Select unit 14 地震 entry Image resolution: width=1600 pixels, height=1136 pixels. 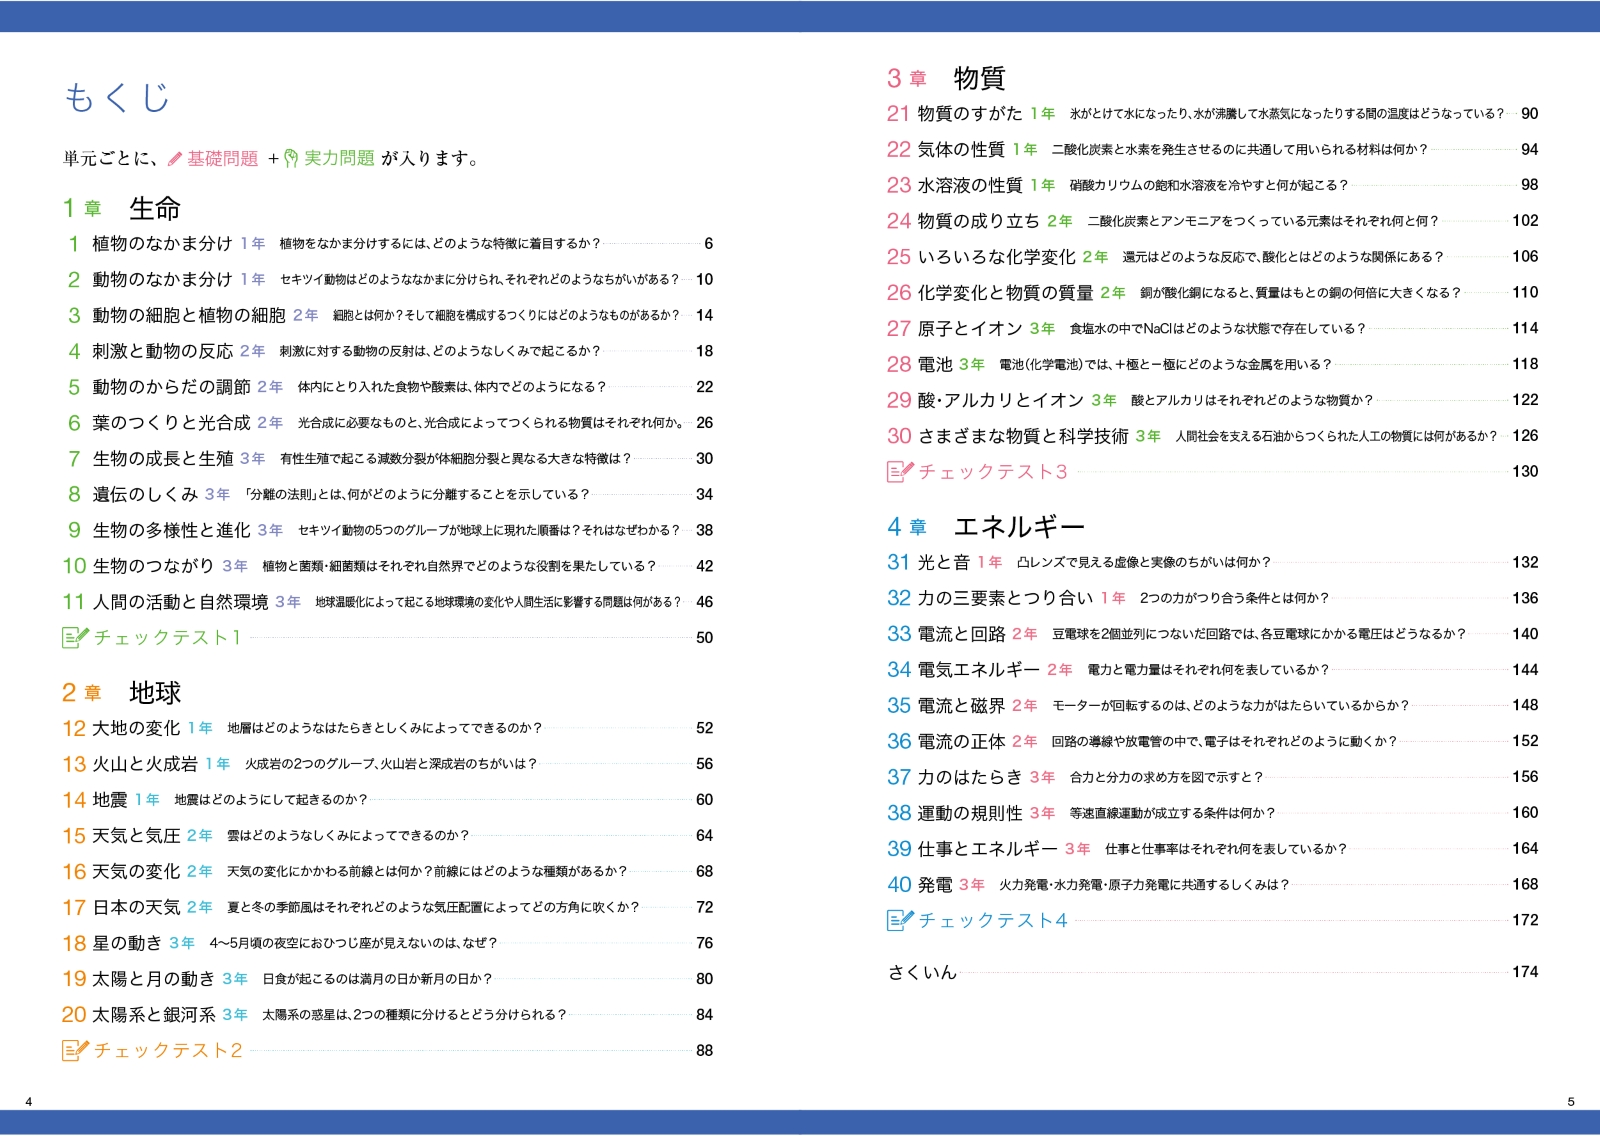coord(110,800)
